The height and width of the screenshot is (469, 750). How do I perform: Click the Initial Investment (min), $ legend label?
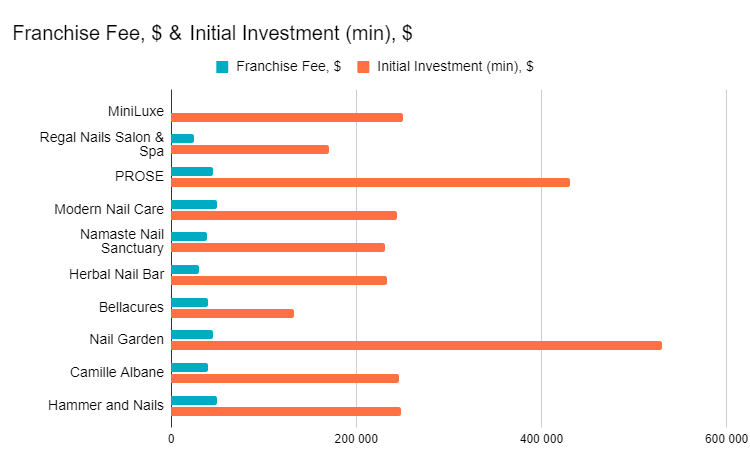tap(455, 66)
